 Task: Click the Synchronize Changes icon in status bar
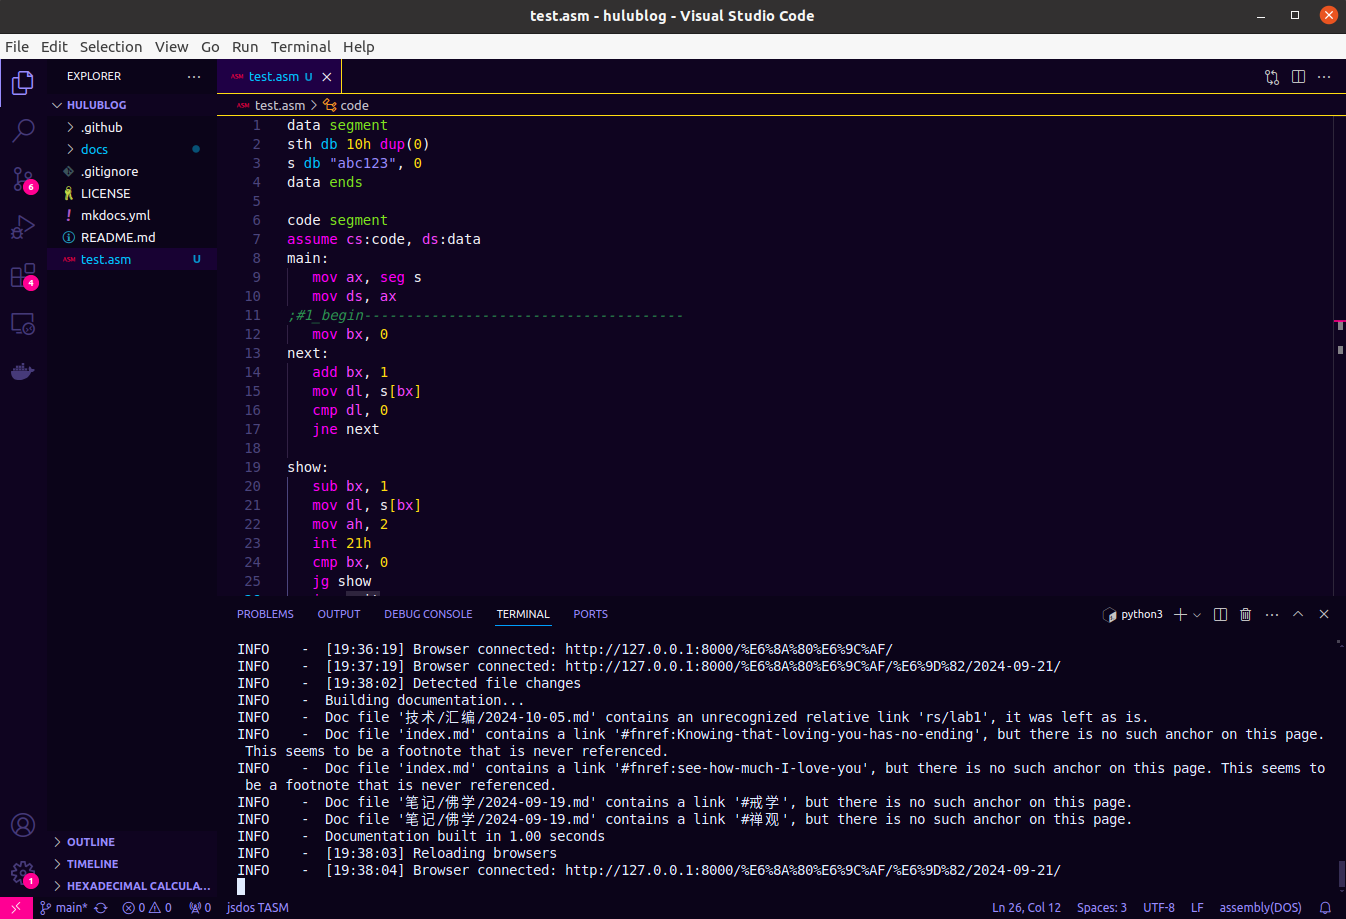coord(101,908)
